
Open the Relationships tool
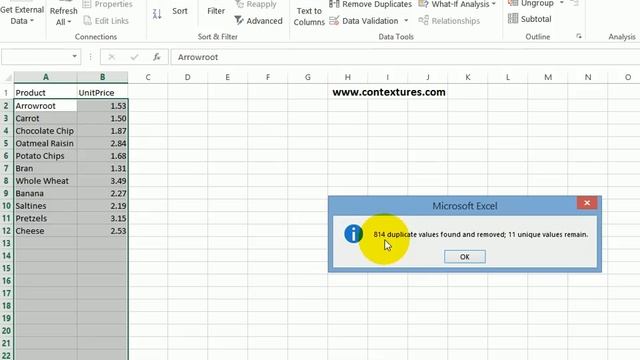[449, 20]
